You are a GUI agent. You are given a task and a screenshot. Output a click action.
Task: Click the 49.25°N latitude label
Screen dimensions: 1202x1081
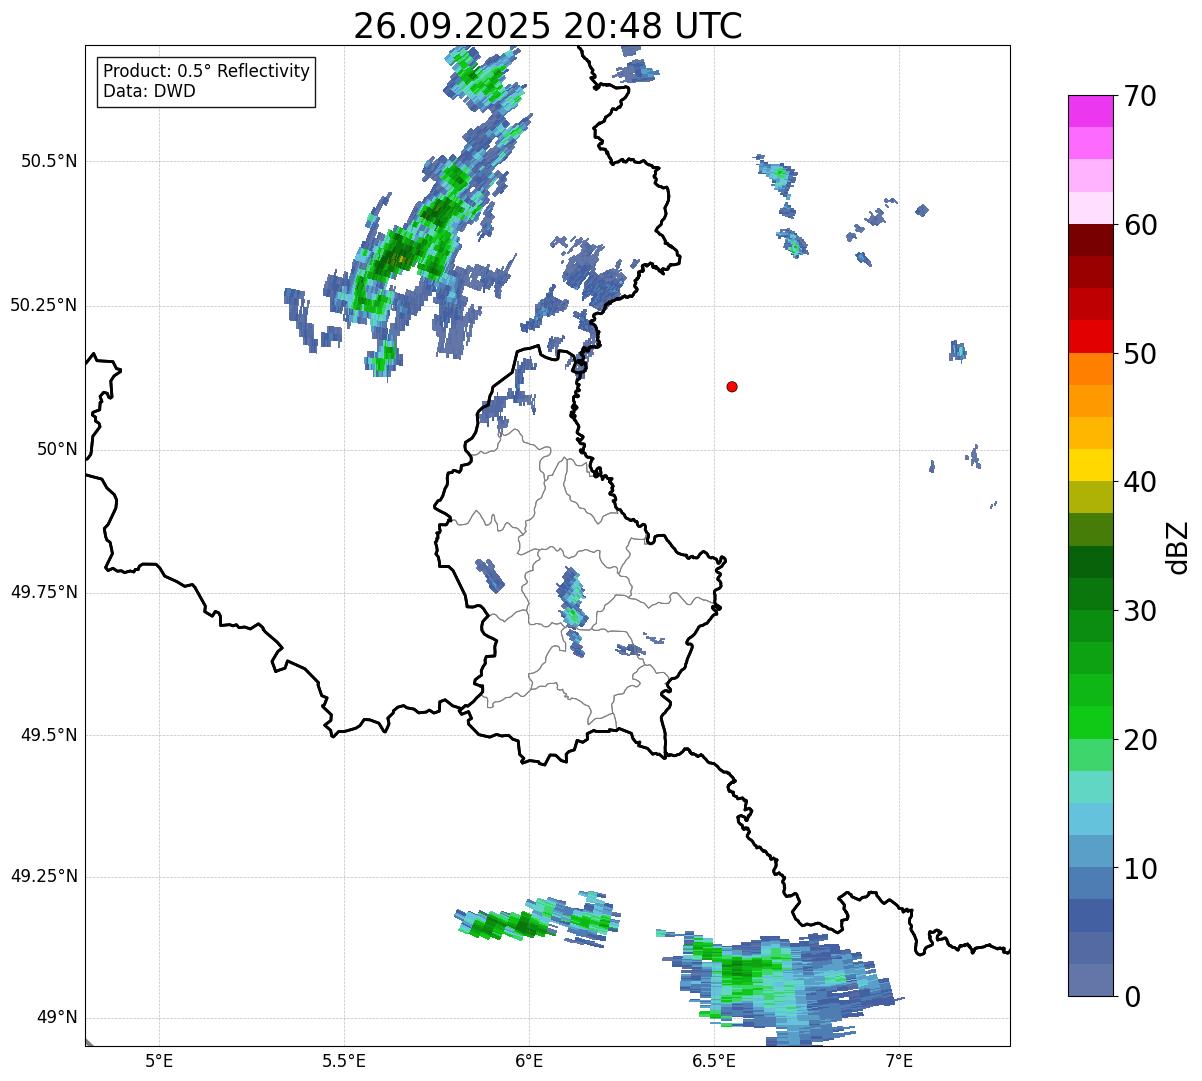[43, 877]
